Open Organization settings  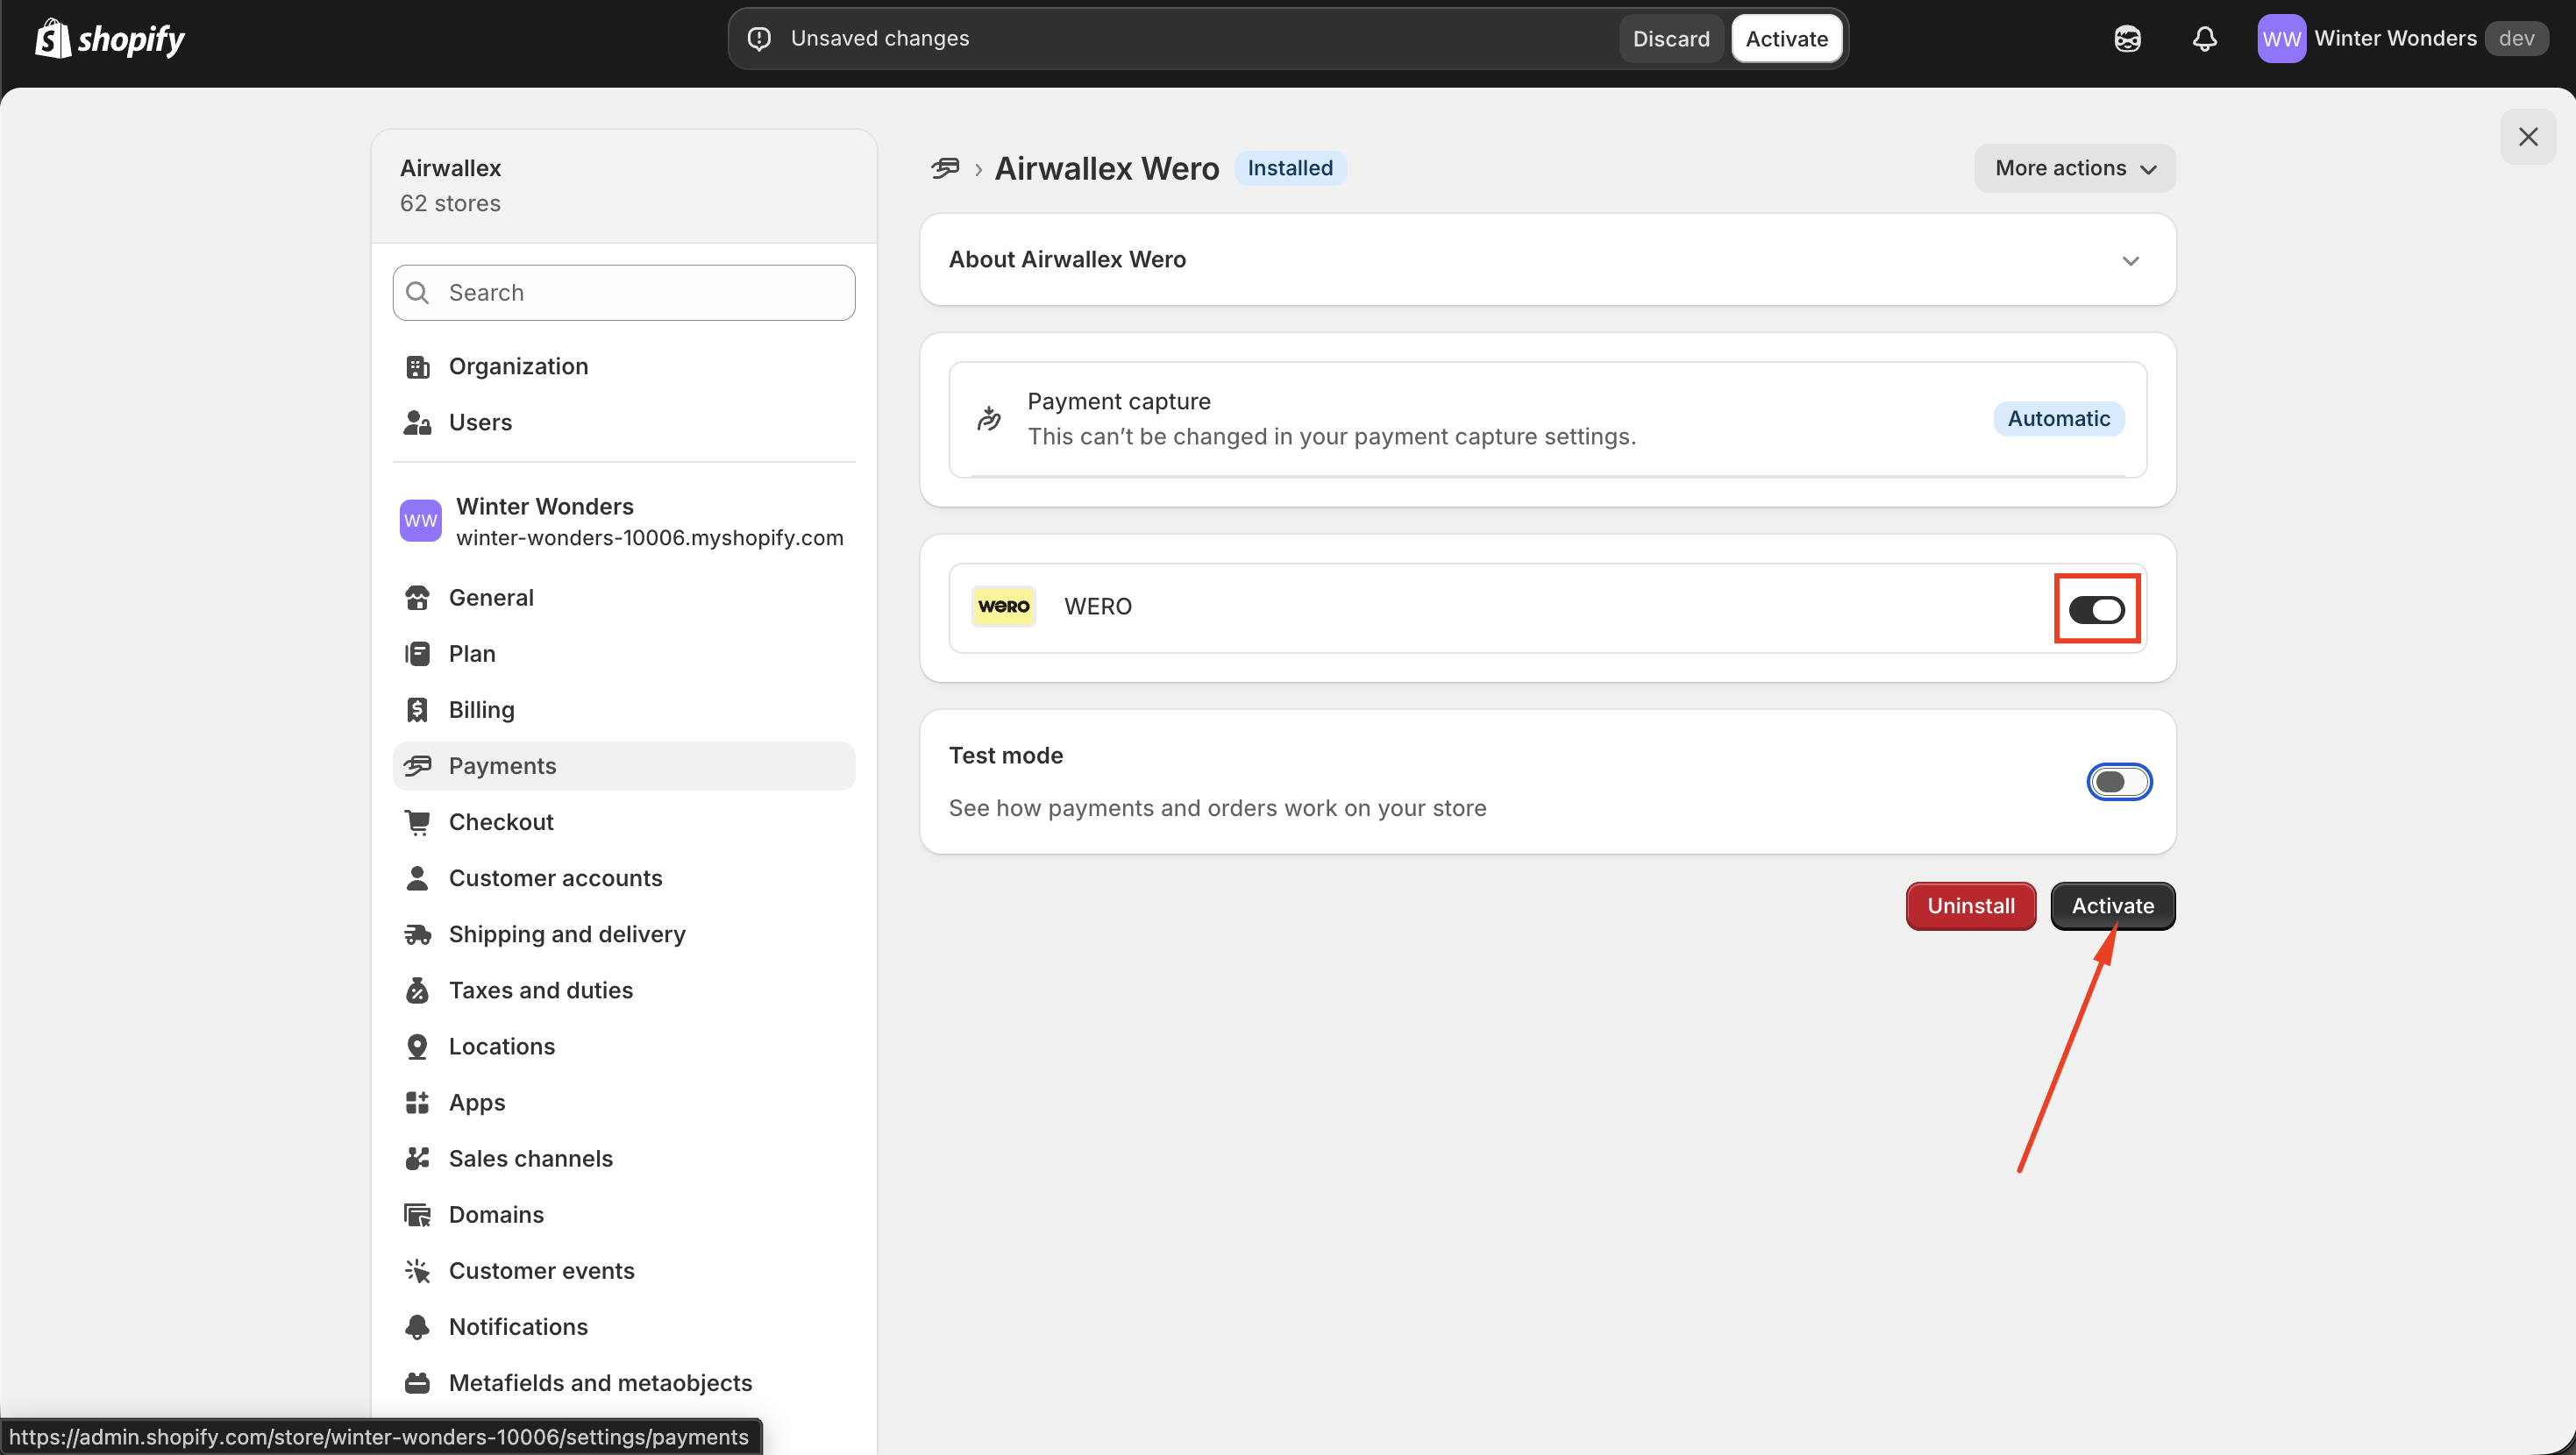(x=624, y=367)
